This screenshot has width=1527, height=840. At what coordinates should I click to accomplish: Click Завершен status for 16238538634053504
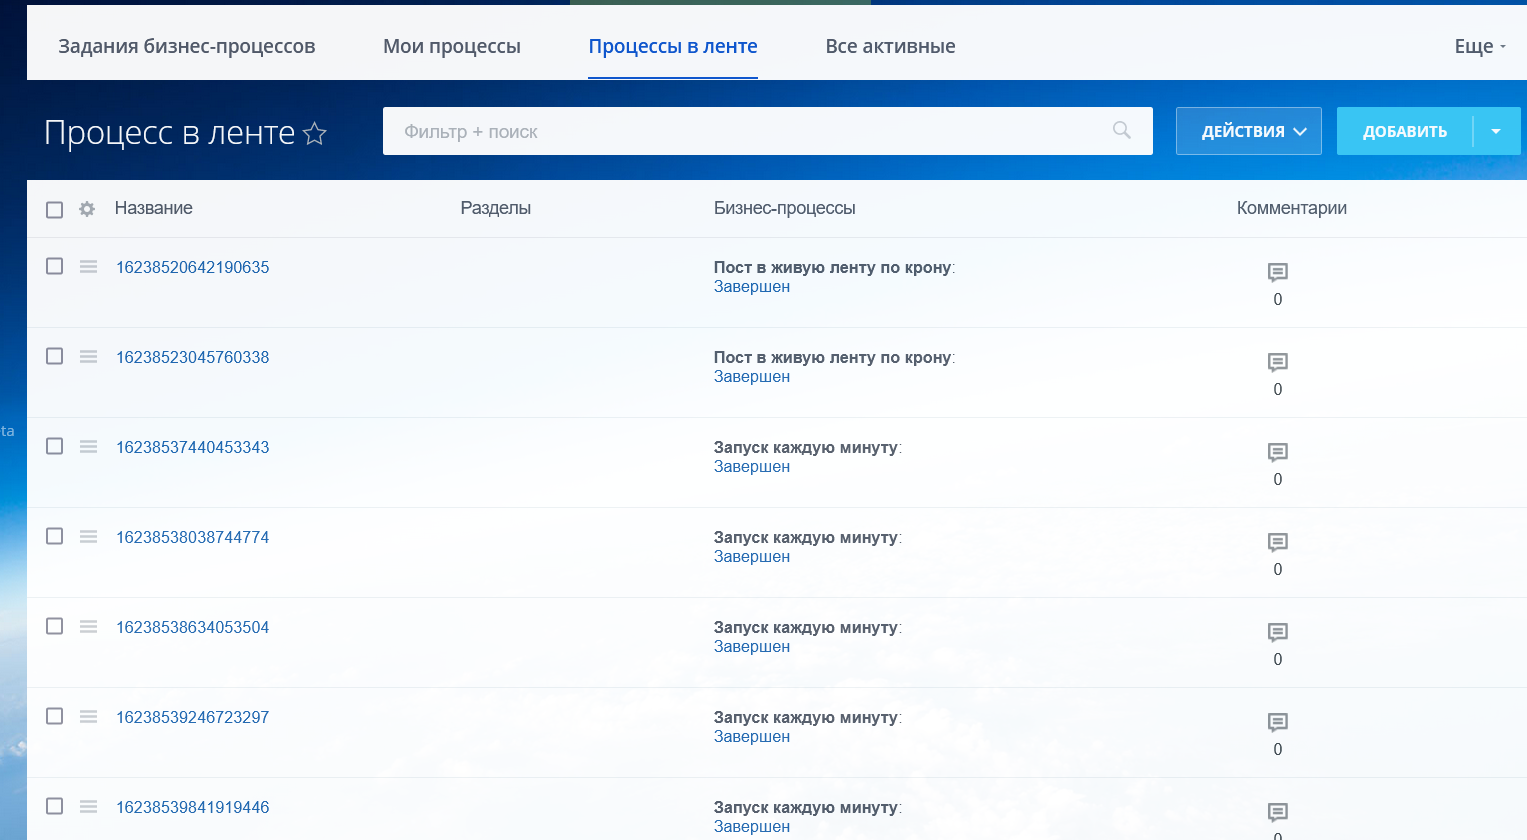coord(752,647)
